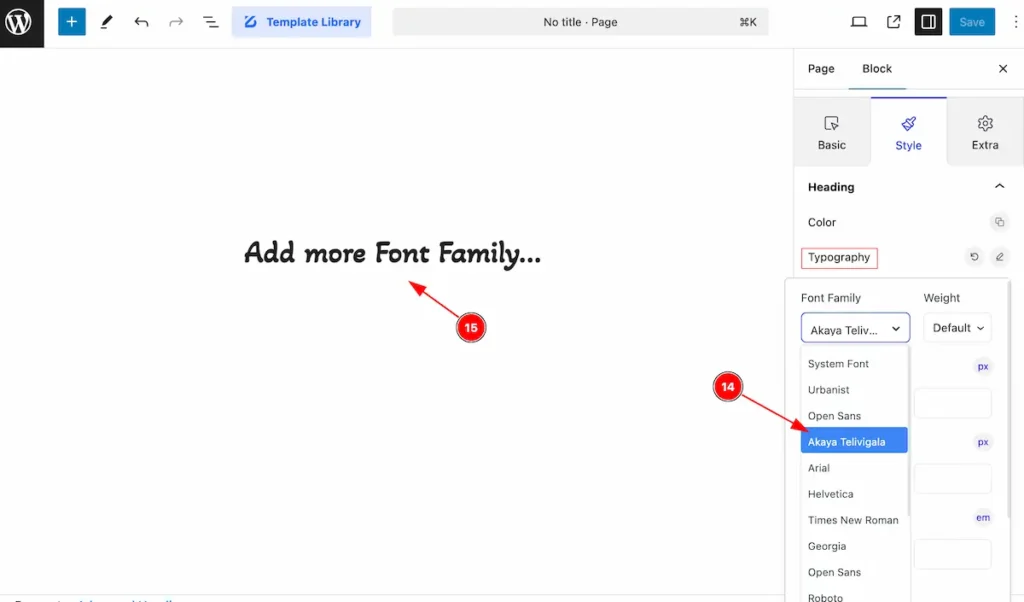Select the pencil Tools icon

click(x=106, y=22)
